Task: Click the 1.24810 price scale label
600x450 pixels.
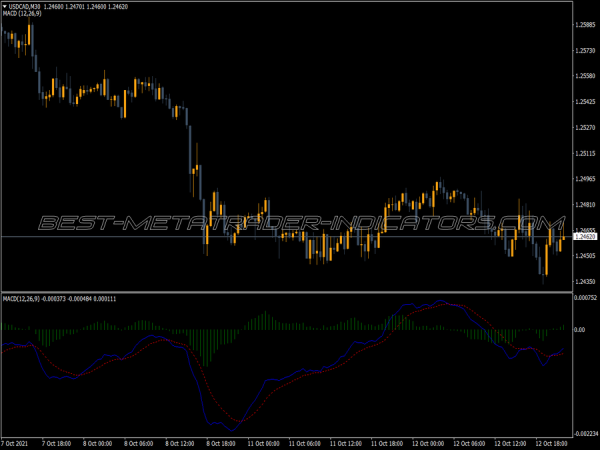Action: tap(585, 205)
